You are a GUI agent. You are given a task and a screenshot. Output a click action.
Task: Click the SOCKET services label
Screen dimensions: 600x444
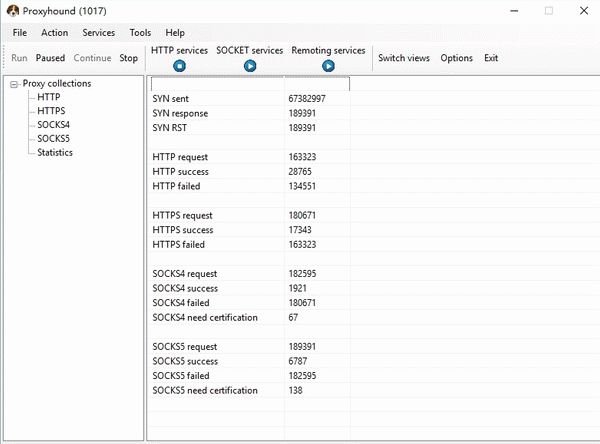[249, 51]
